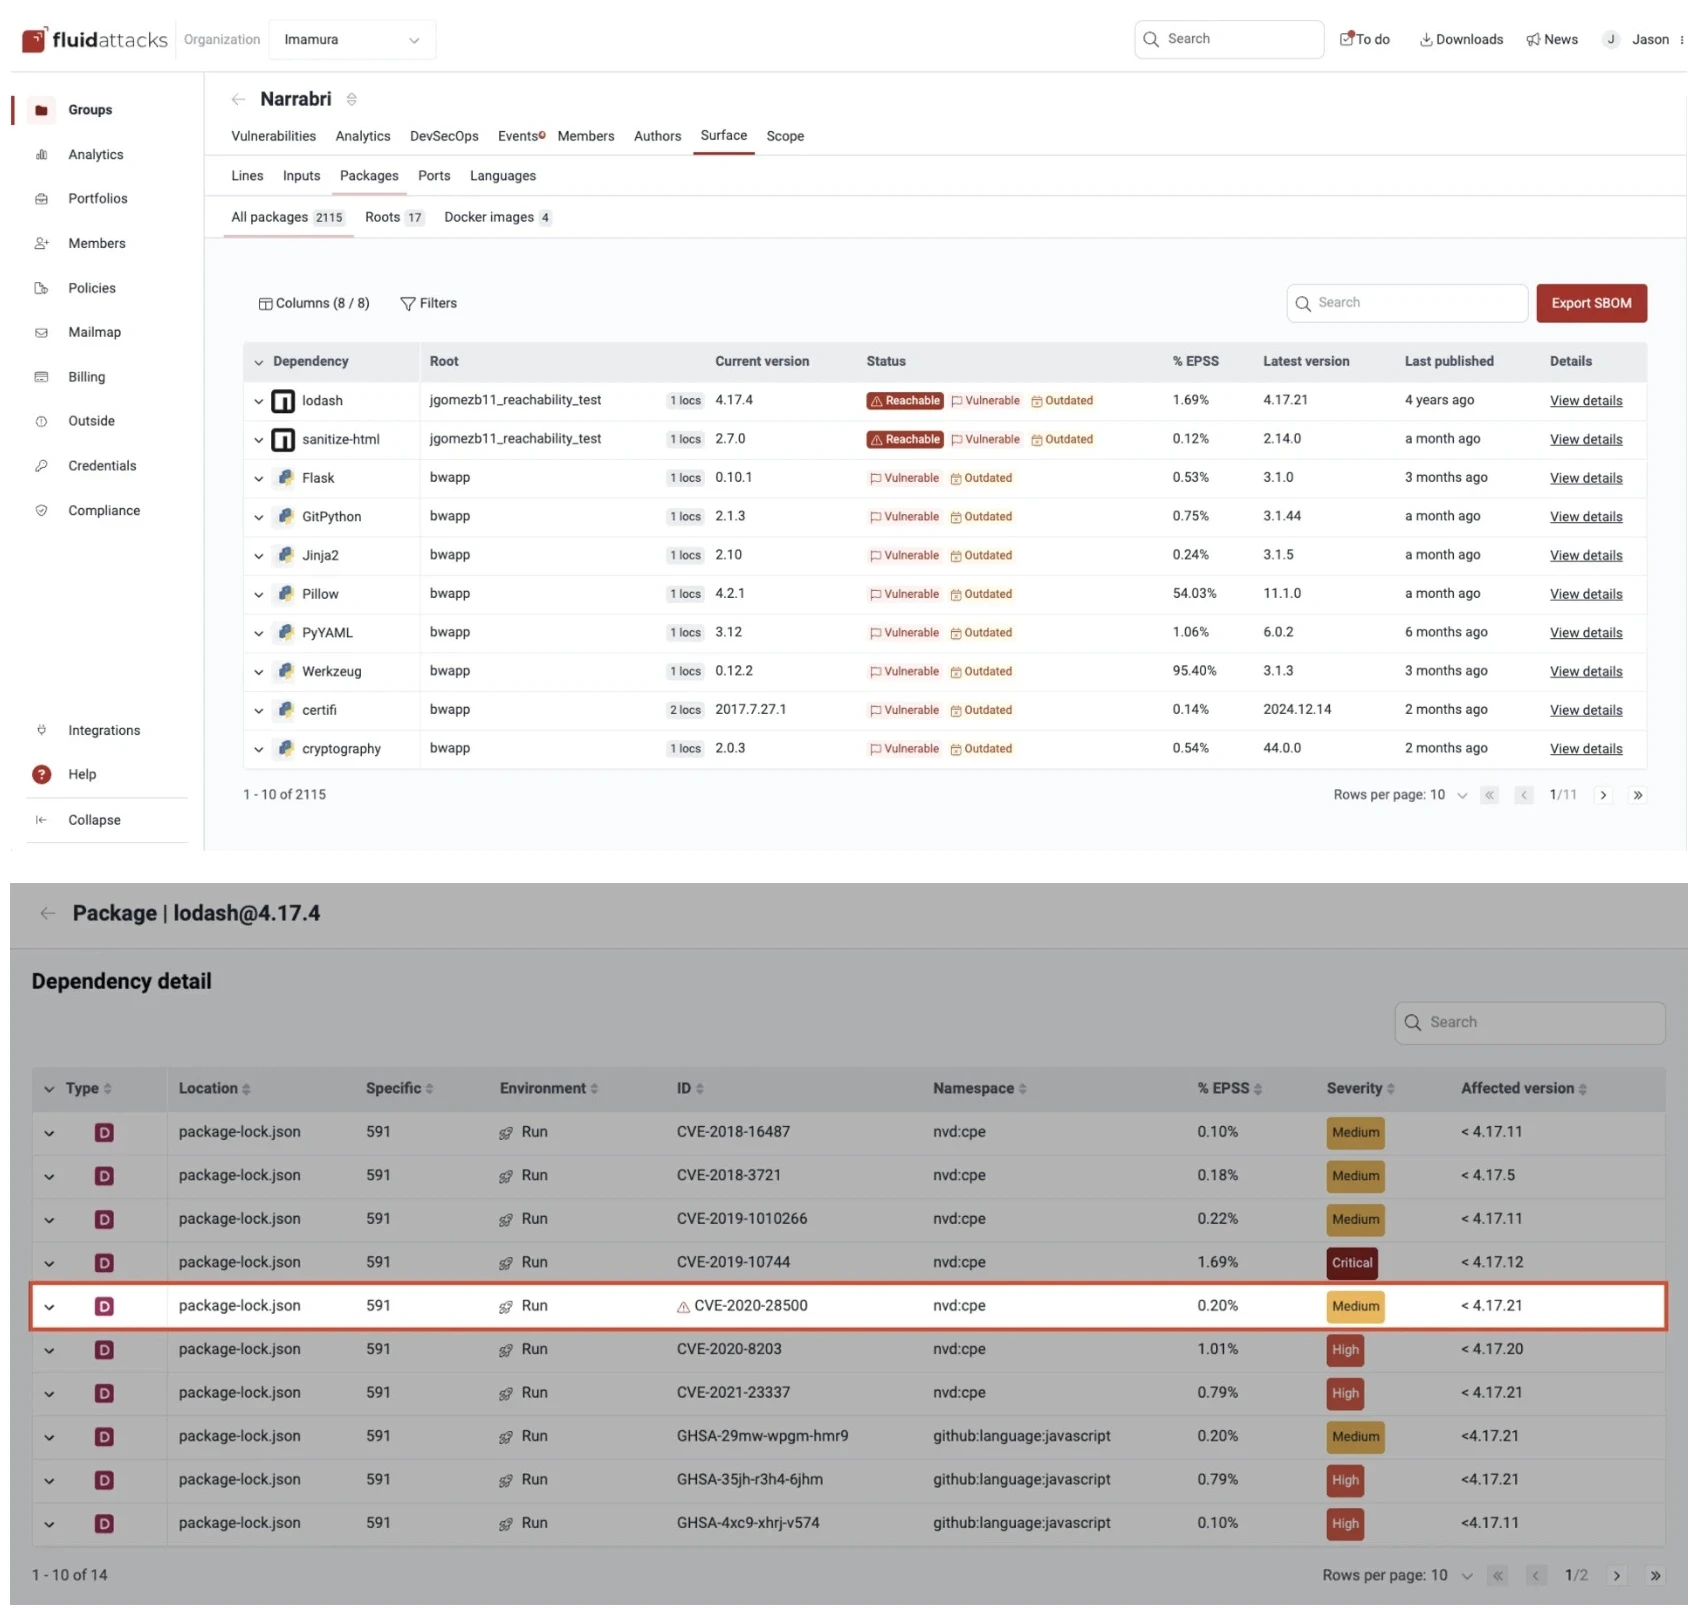The image size is (1694, 1620).
Task: Click the Integrations plug icon
Action: point(41,732)
